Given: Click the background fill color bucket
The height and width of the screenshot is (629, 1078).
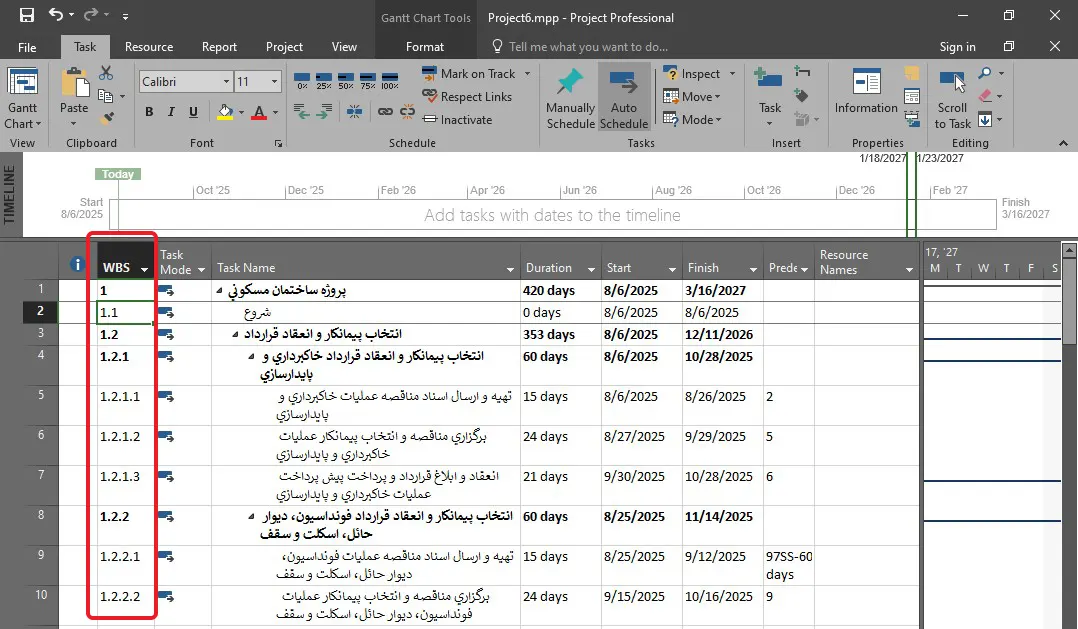Looking at the screenshot, I should (x=225, y=112).
